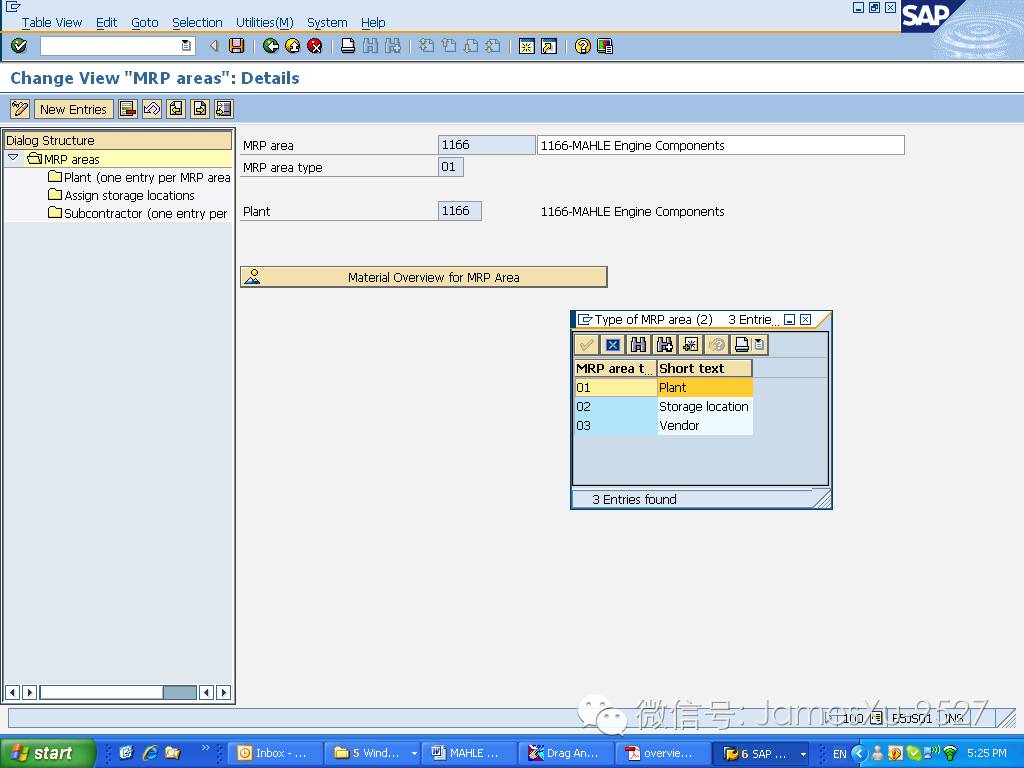The image size is (1024, 768).
Task: Click the Print icon in popup toolbar
Action: (x=742, y=344)
